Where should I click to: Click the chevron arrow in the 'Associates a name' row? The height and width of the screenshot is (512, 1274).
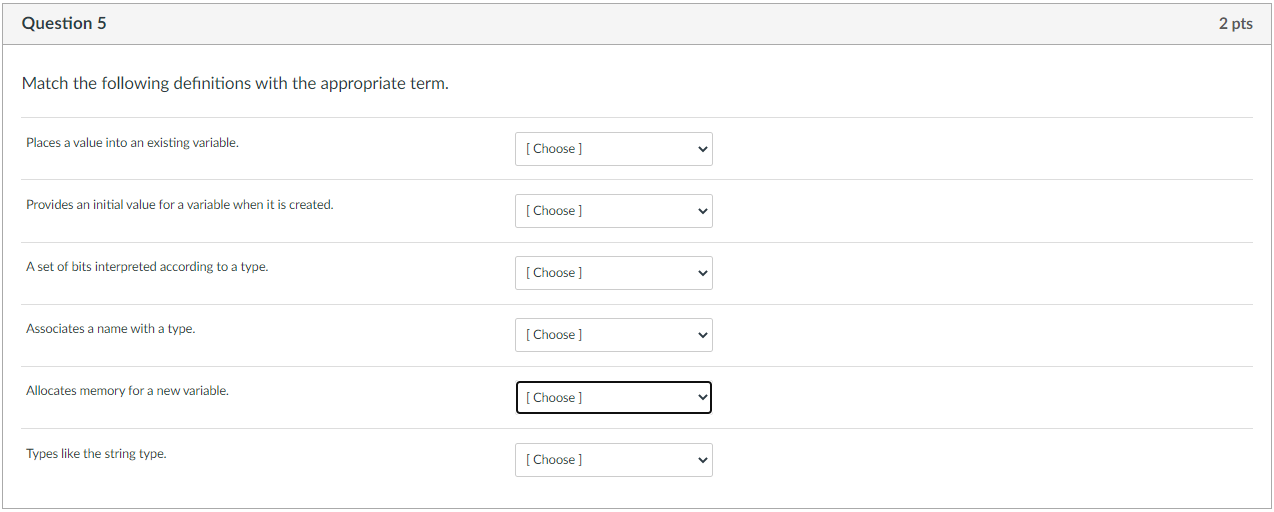pyautogui.click(x=703, y=336)
